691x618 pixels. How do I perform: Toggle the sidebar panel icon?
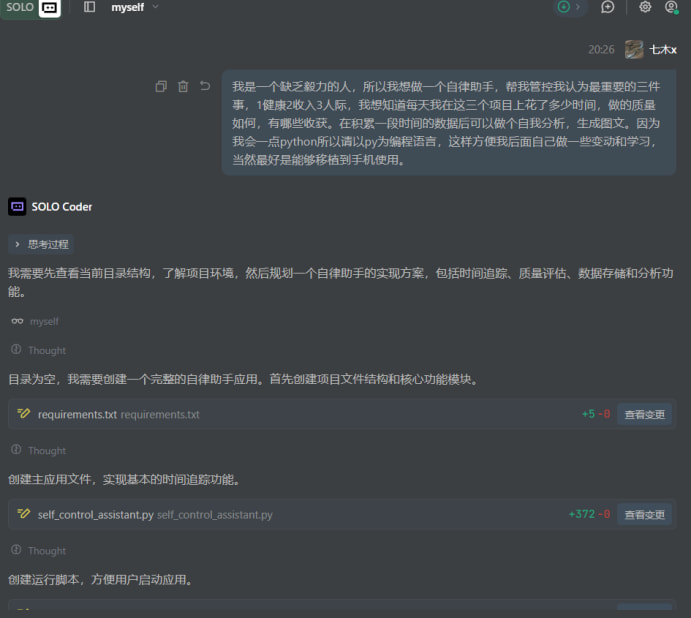click(x=89, y=7)
